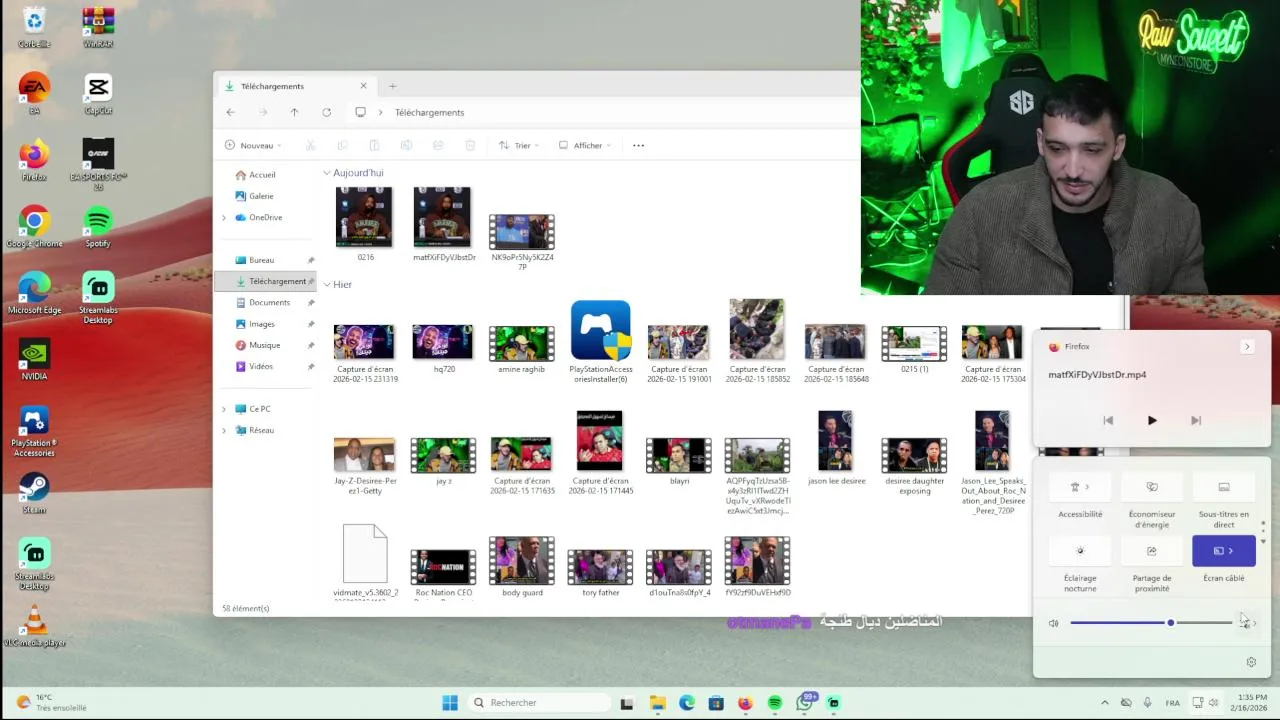
Task: Toggle Sous-titres en direct quick setting
Action: click(x=1224, y=487)
